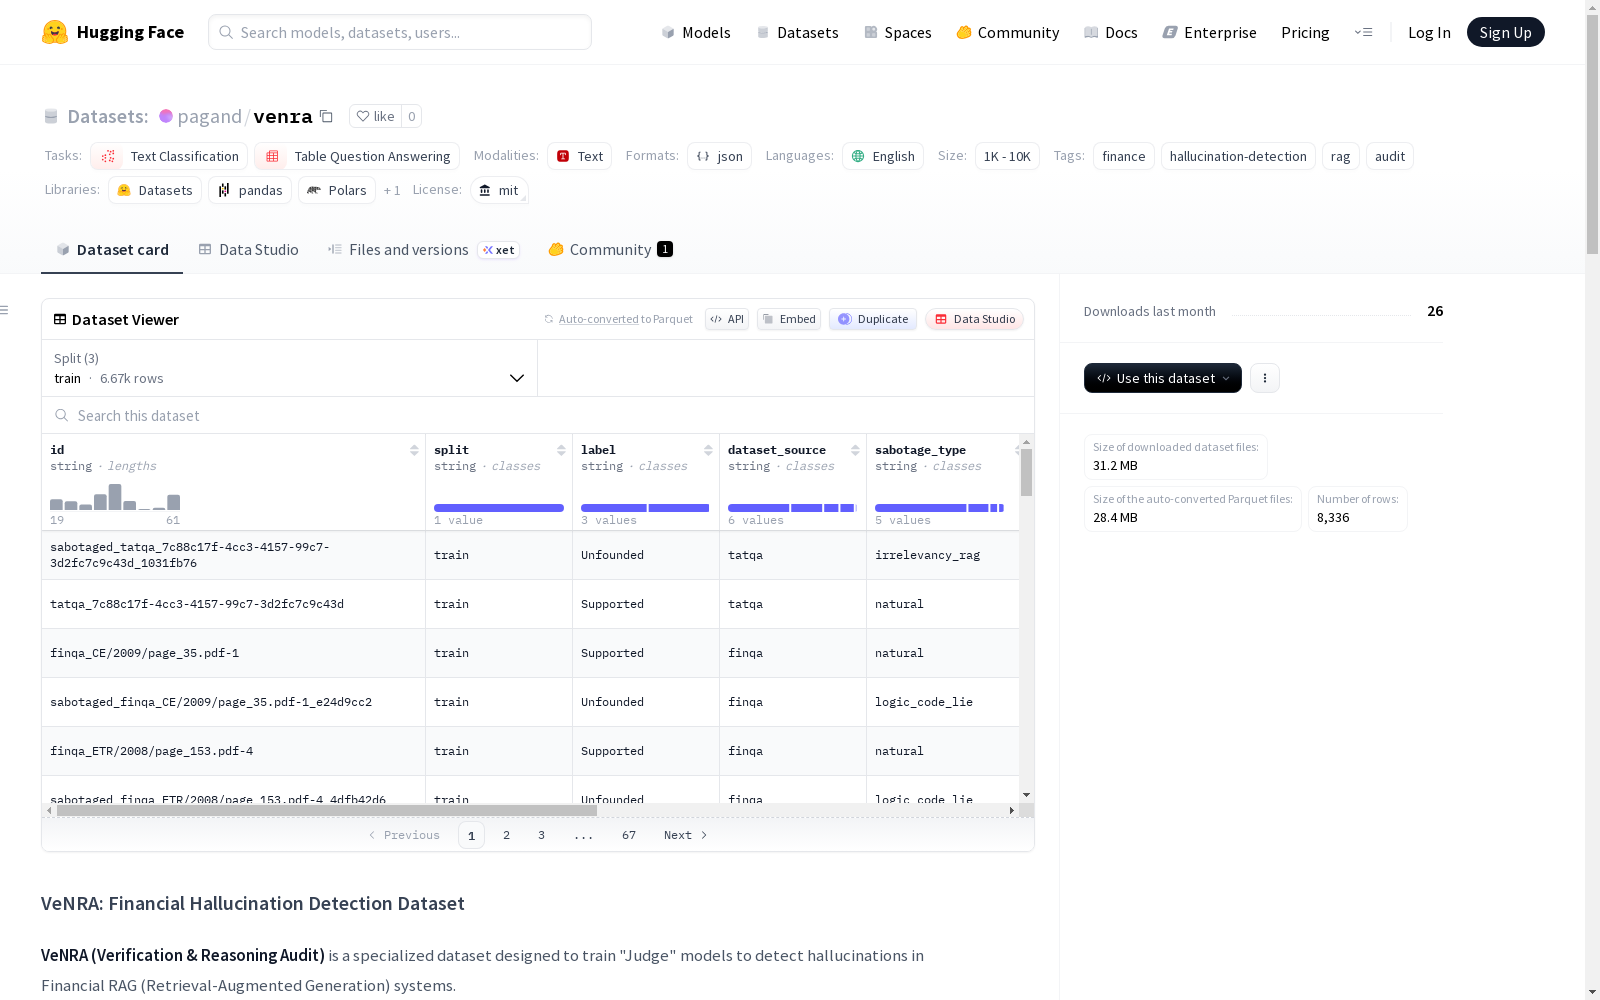This screenshot has width=1600, height=1000.
Task: Open the Use this dataset dropdown
Action: (1163, 378)
